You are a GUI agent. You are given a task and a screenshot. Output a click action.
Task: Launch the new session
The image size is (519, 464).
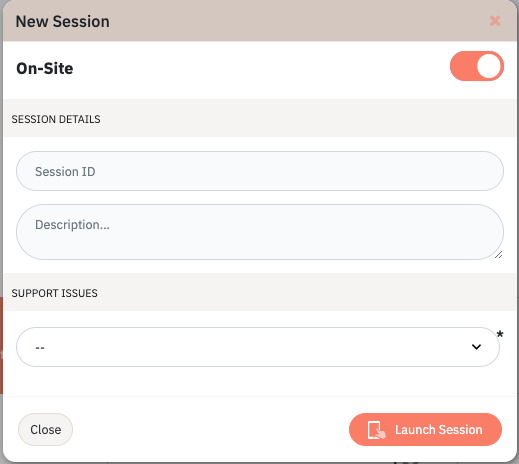coord(425,430)
